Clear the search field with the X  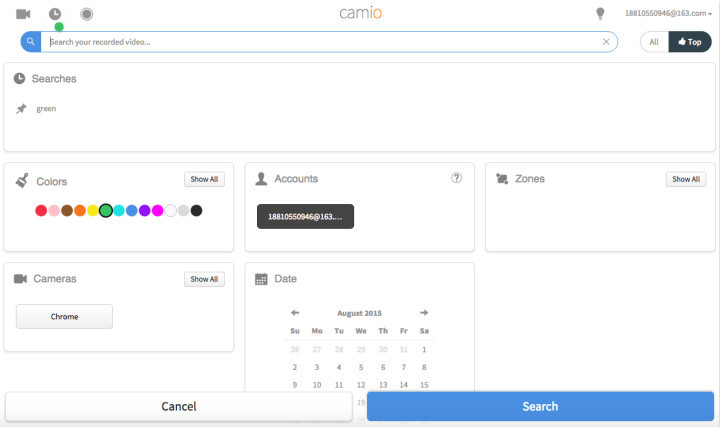coord(606,42)
